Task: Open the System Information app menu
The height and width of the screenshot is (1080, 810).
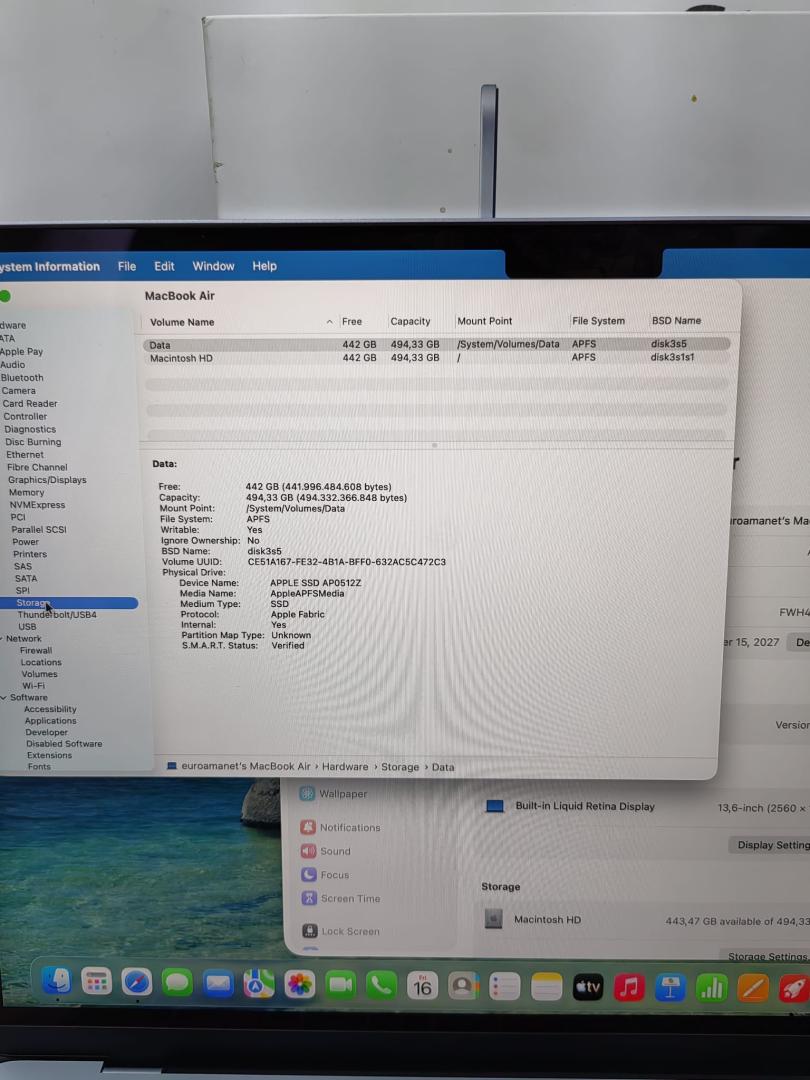Action: 50,267
